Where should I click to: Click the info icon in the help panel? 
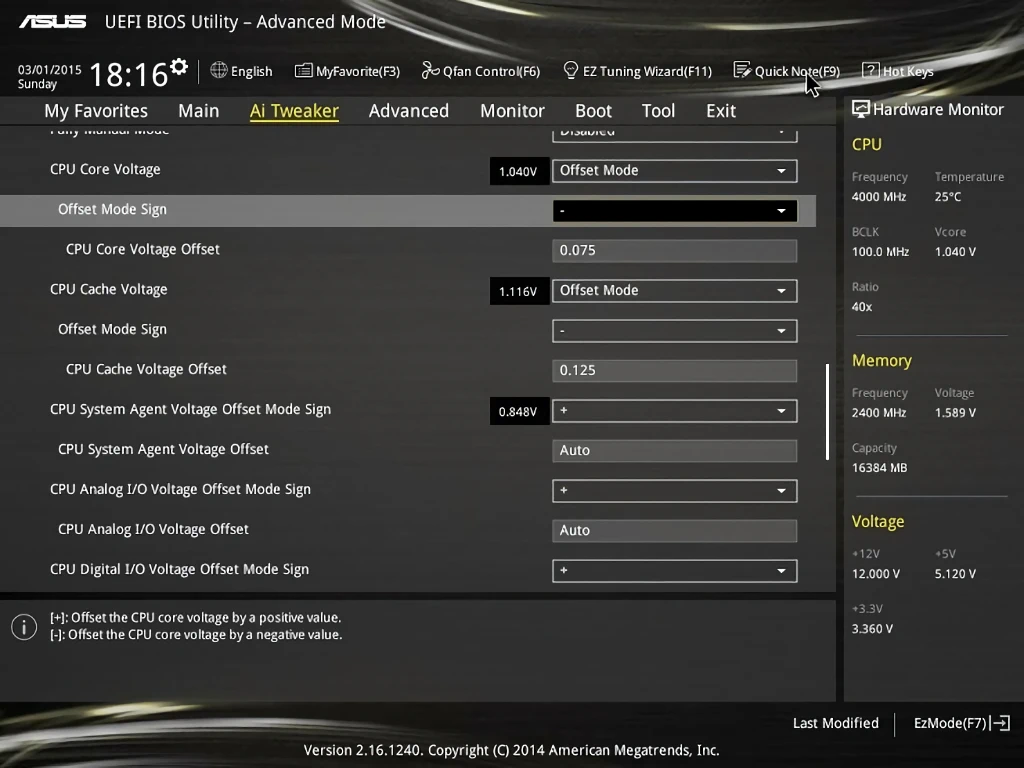coord(24,627)
